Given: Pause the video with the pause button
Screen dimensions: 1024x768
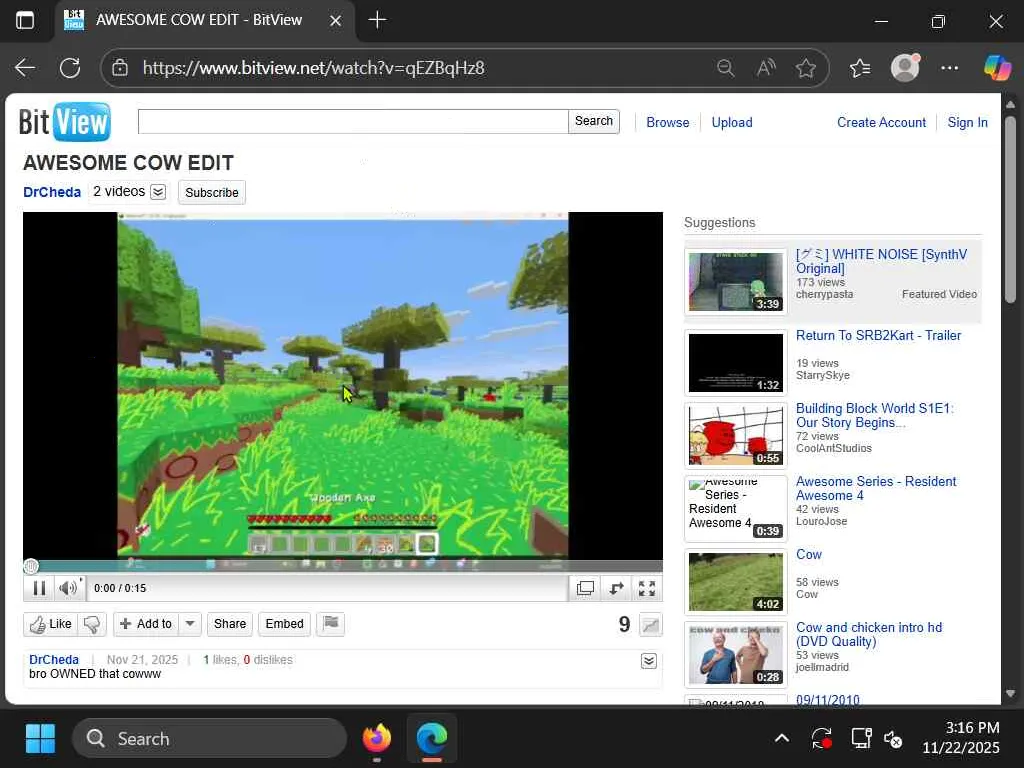Looking at the screenshot, I should coord(39,588).
